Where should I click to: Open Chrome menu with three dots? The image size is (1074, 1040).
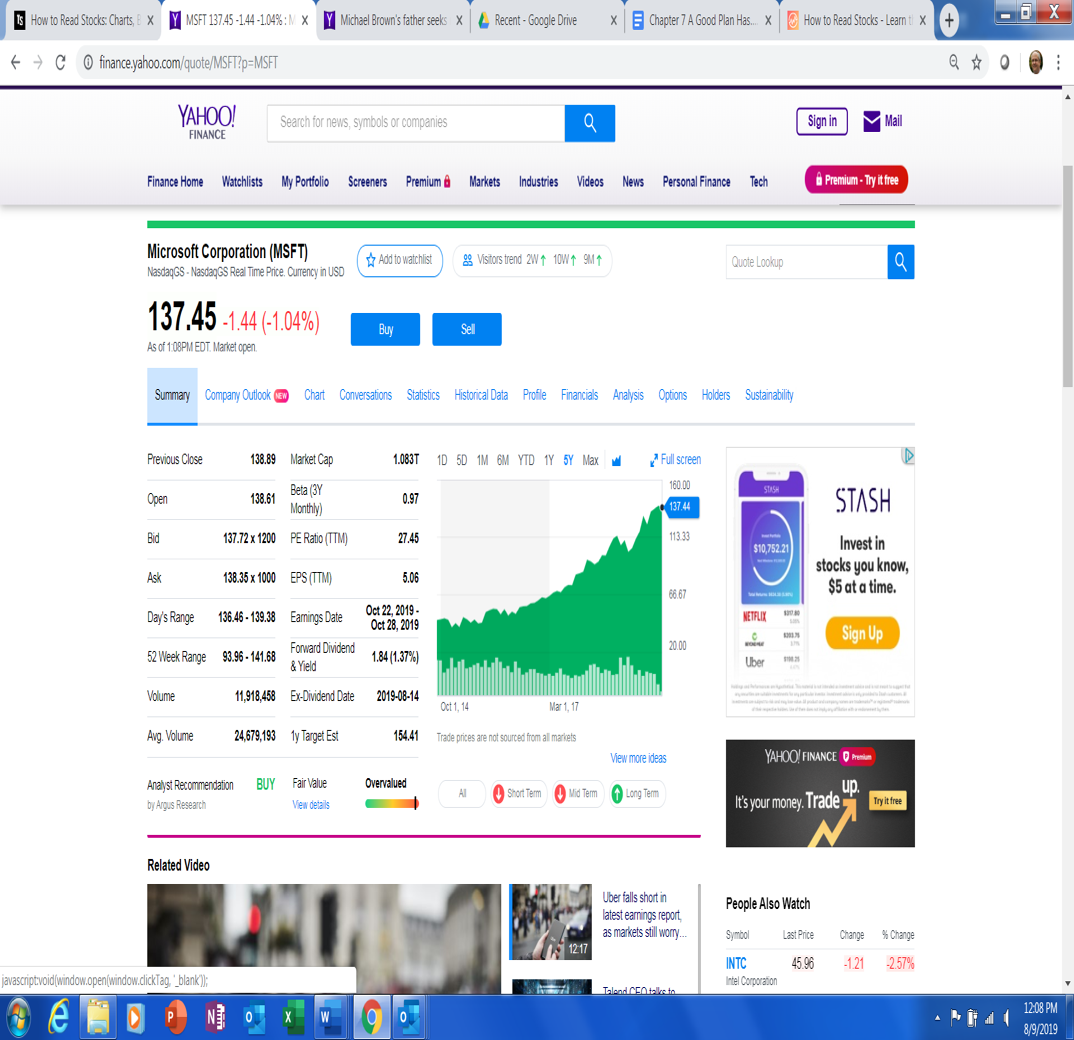point(1058,63)
